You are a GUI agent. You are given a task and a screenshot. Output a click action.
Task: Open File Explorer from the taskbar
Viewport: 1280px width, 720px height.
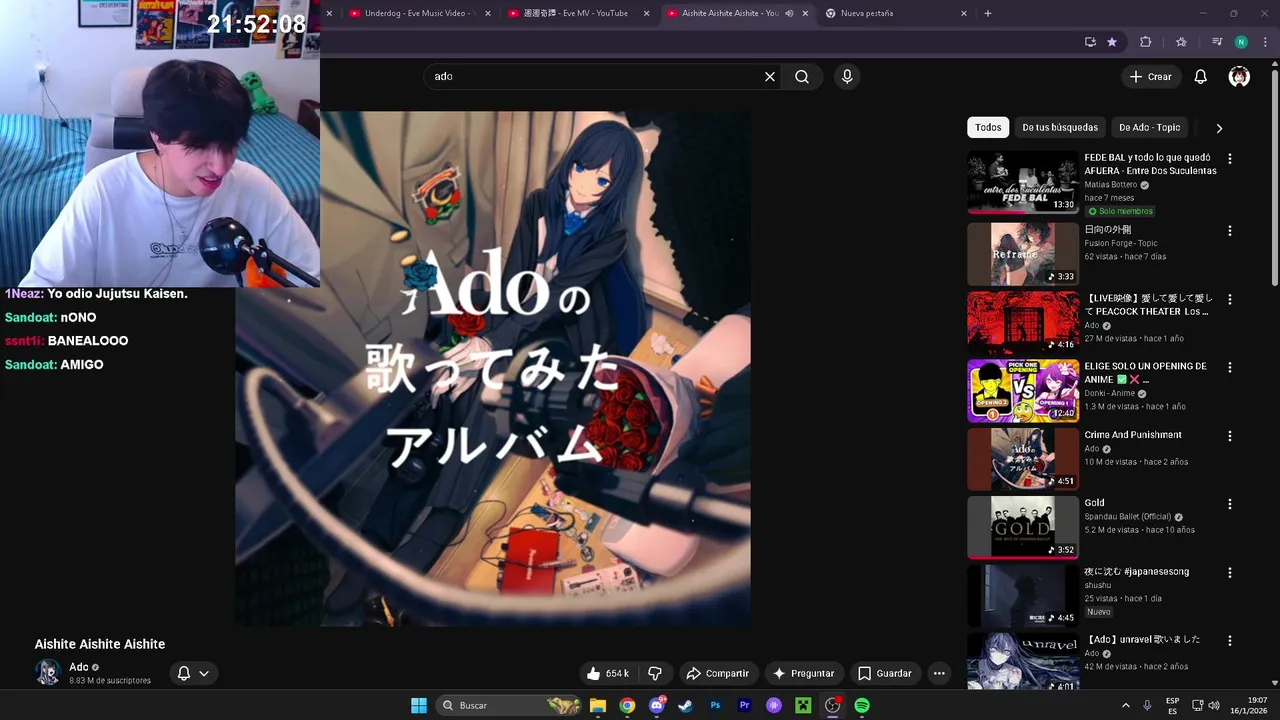[x=598, y=705]
